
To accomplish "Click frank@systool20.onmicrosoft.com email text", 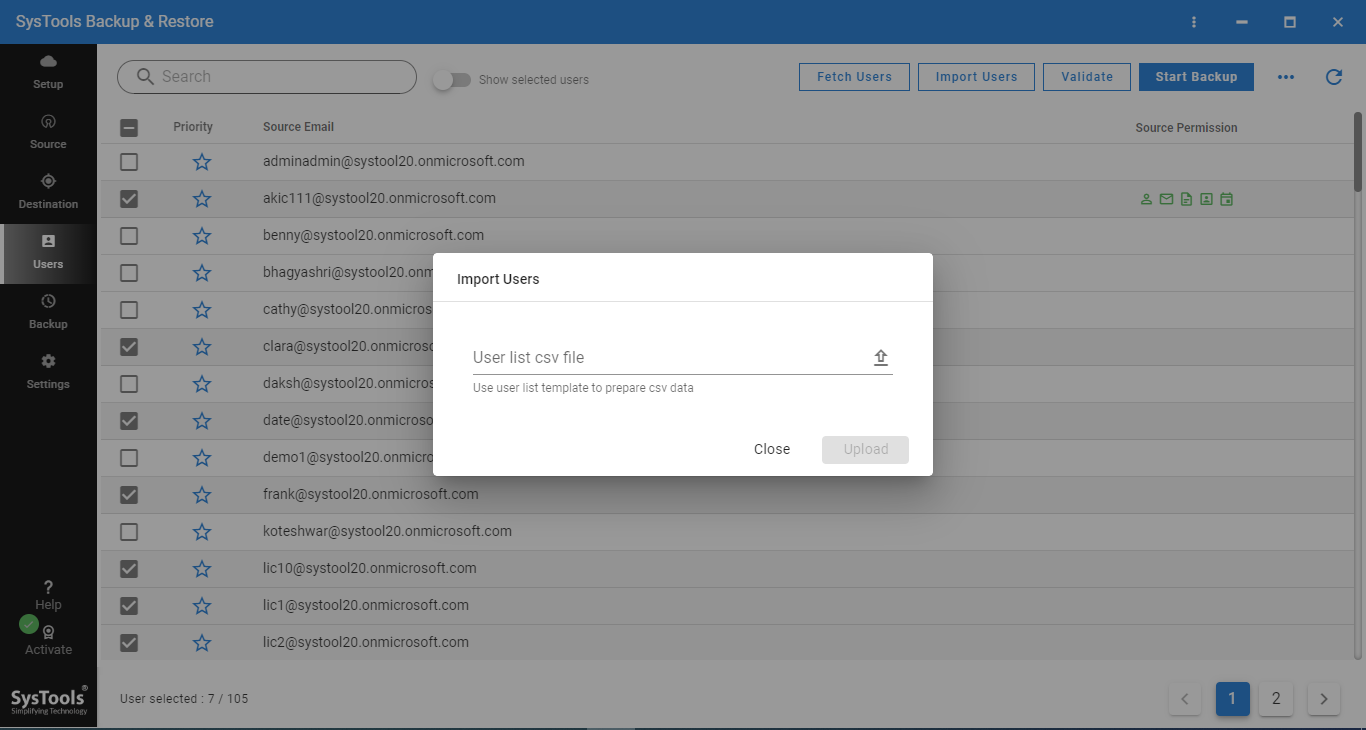I will click(x=371, y=494).
